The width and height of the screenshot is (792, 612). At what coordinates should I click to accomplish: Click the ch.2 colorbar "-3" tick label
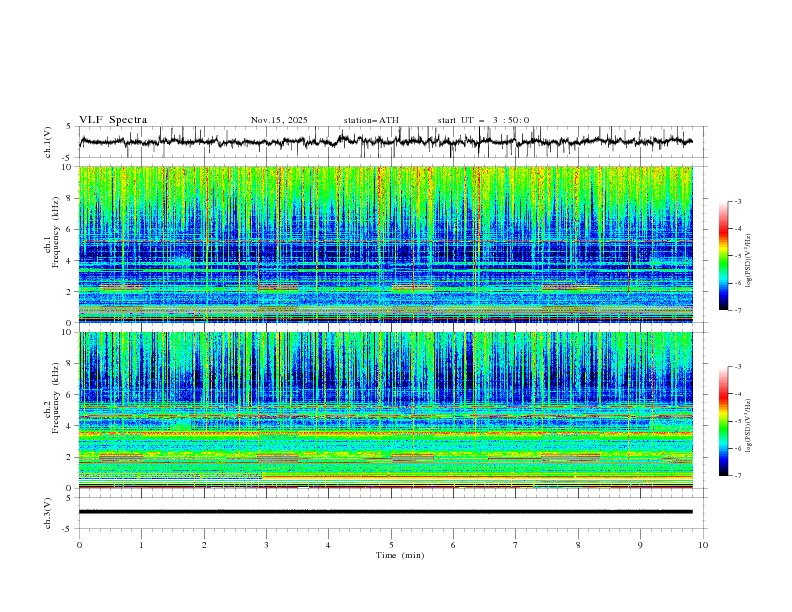point(738,367)
